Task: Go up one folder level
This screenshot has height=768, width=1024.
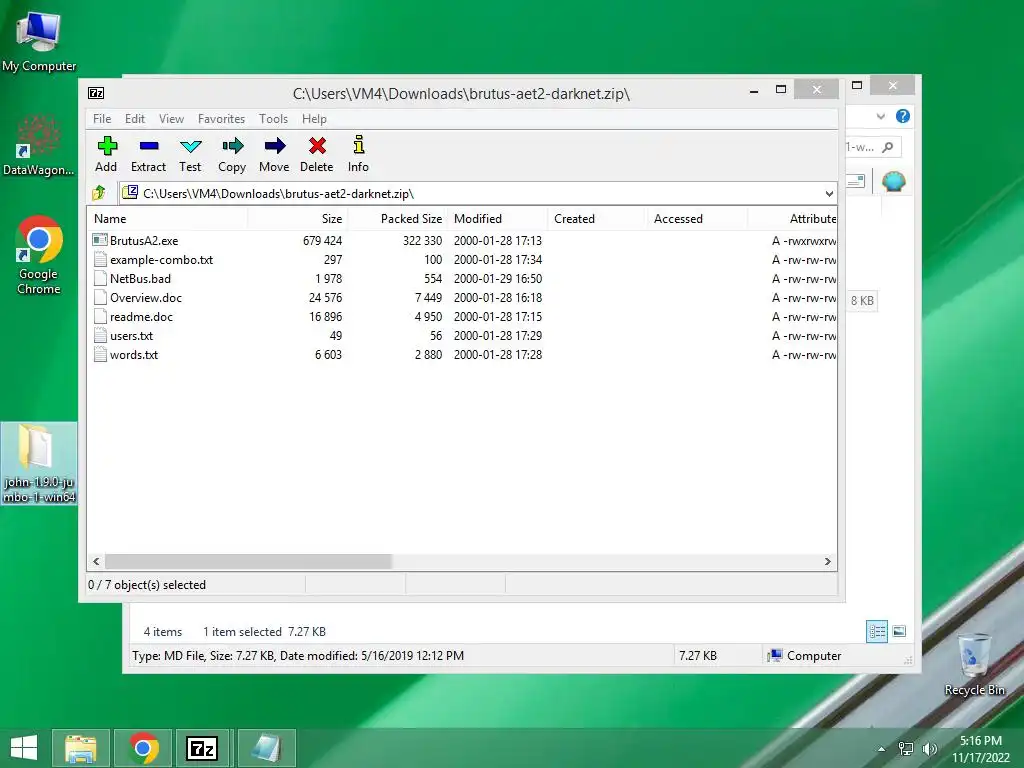Action: 99,193
